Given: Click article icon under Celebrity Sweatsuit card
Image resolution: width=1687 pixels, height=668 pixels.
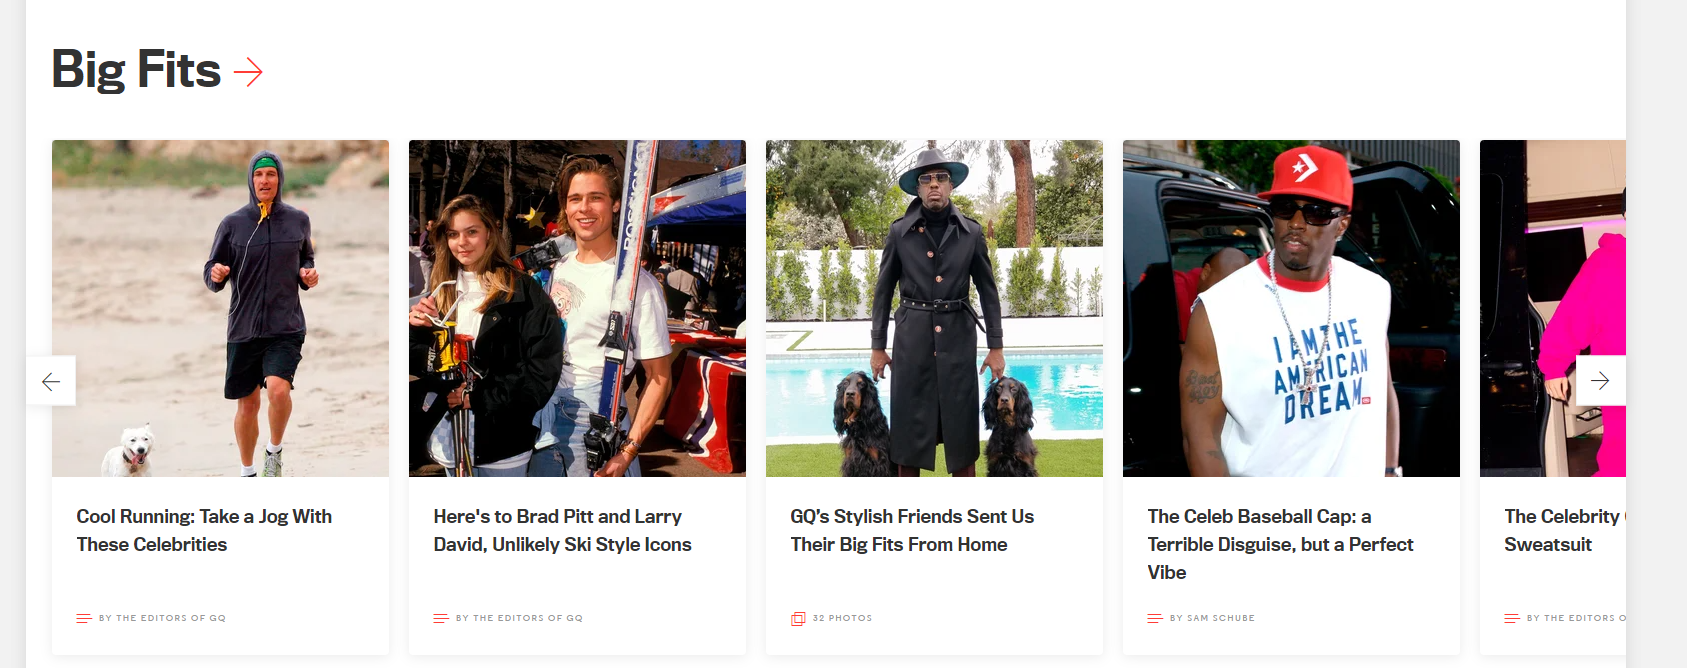Looking at the screenshot, I should pyautogui.click(x=1512, y=618).
